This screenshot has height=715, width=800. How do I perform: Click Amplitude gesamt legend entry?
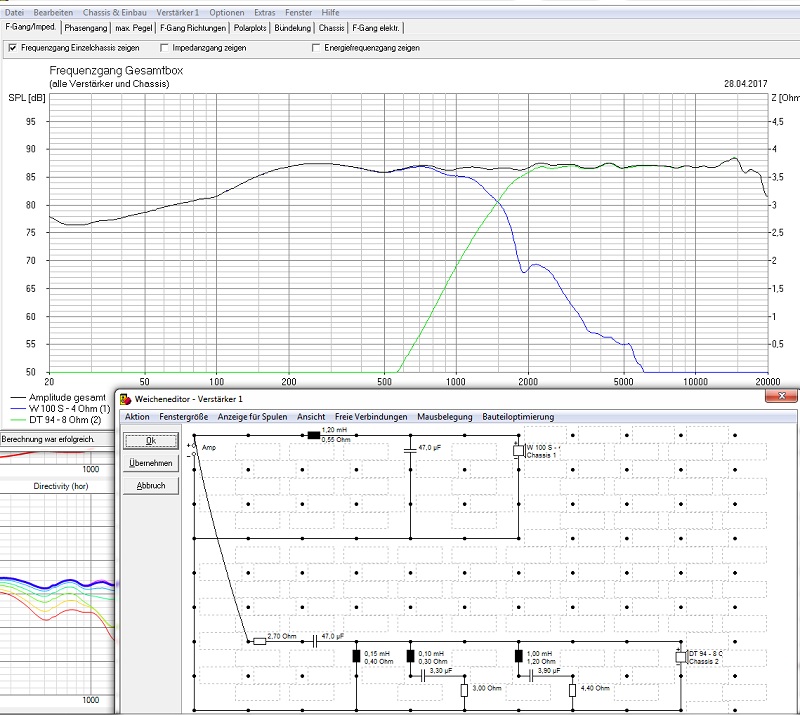(x=67, y=397)
